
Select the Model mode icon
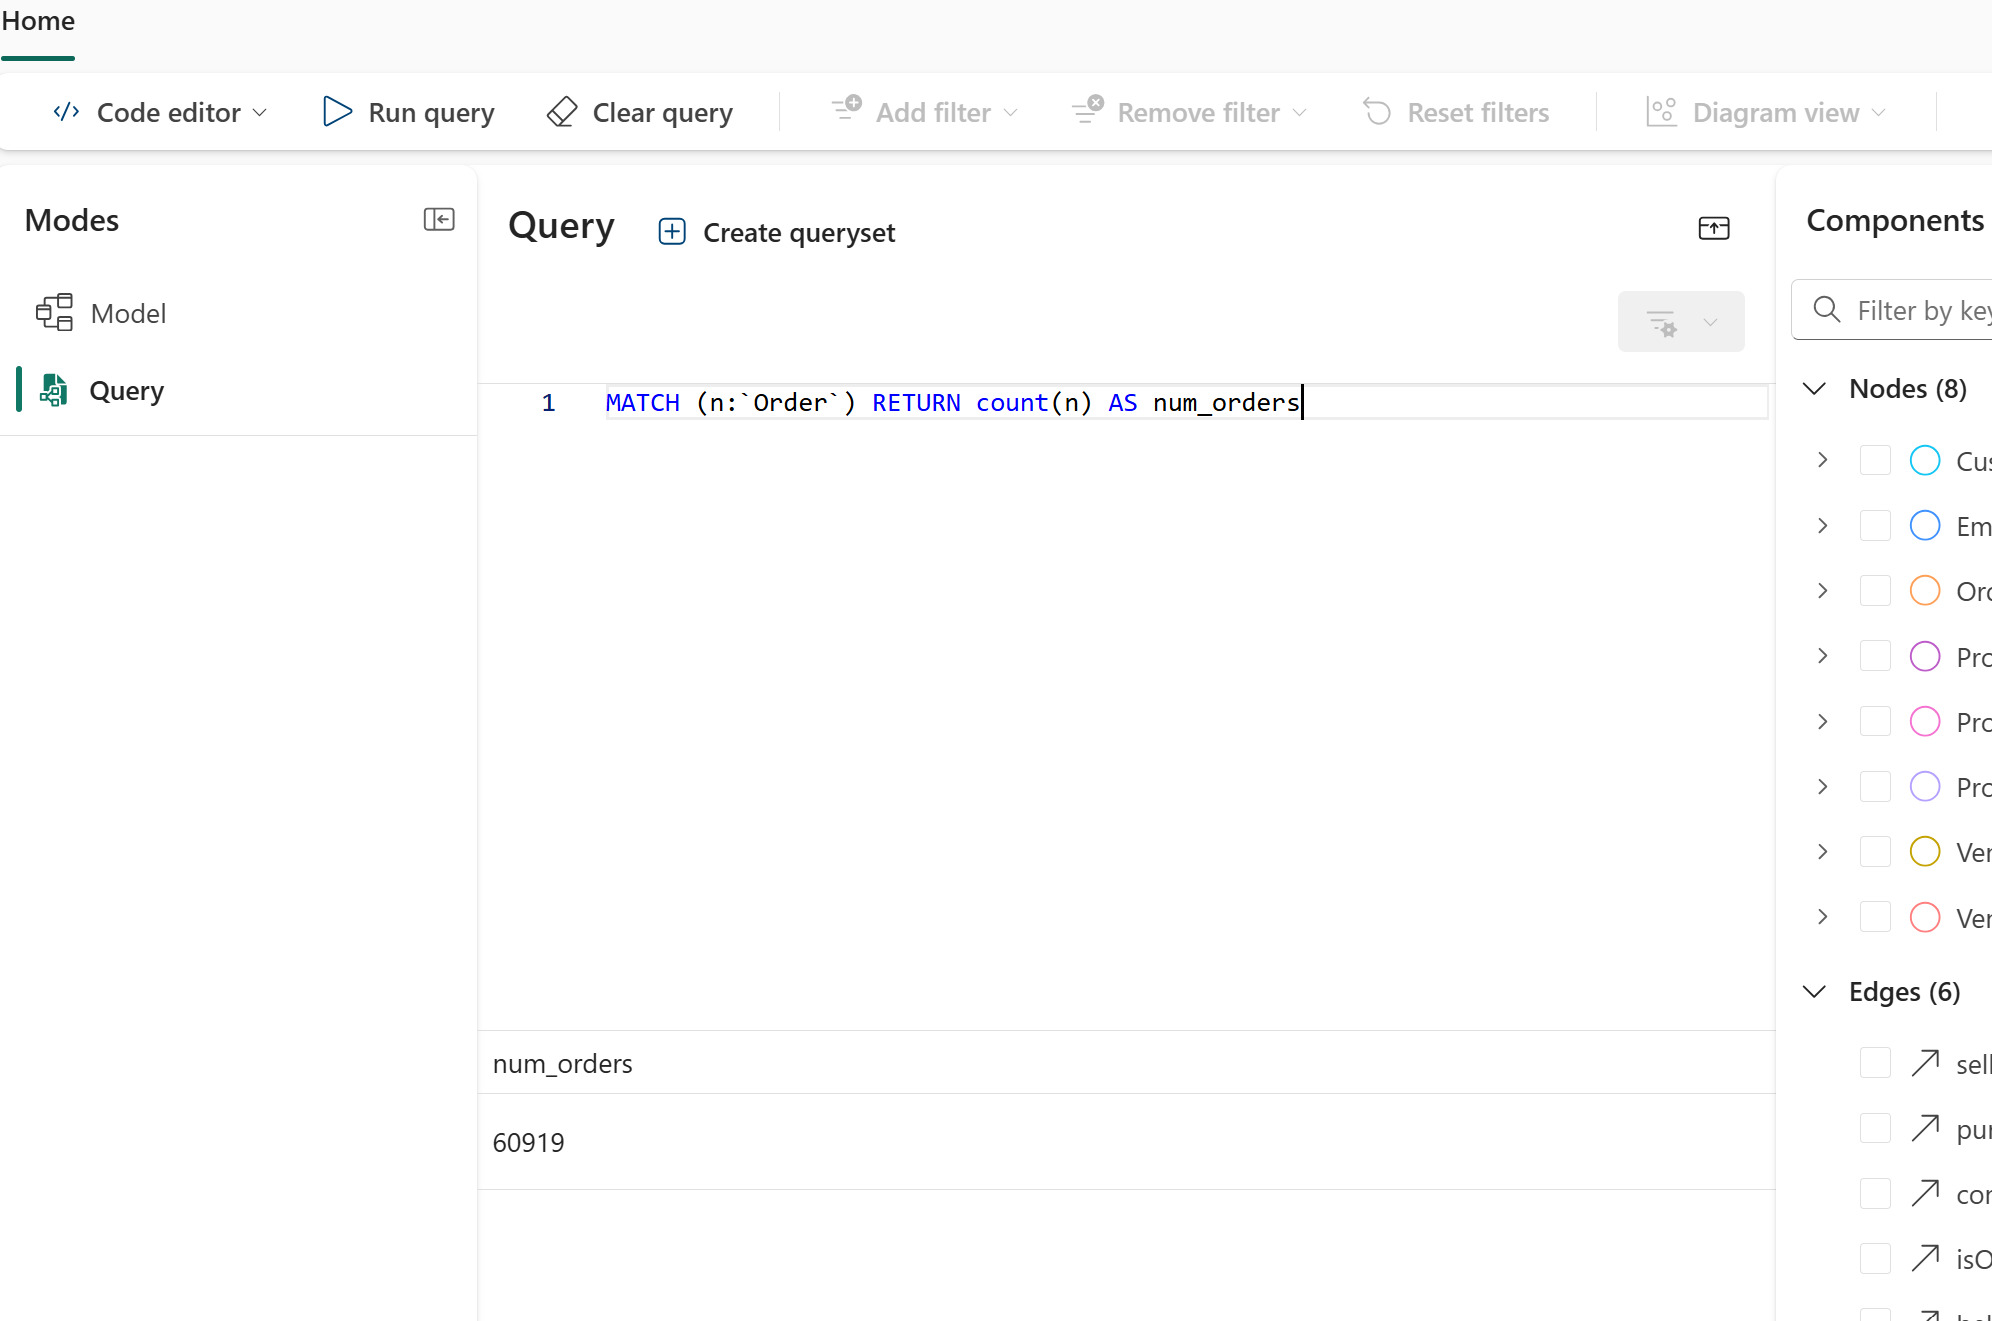tap(55, 313)
